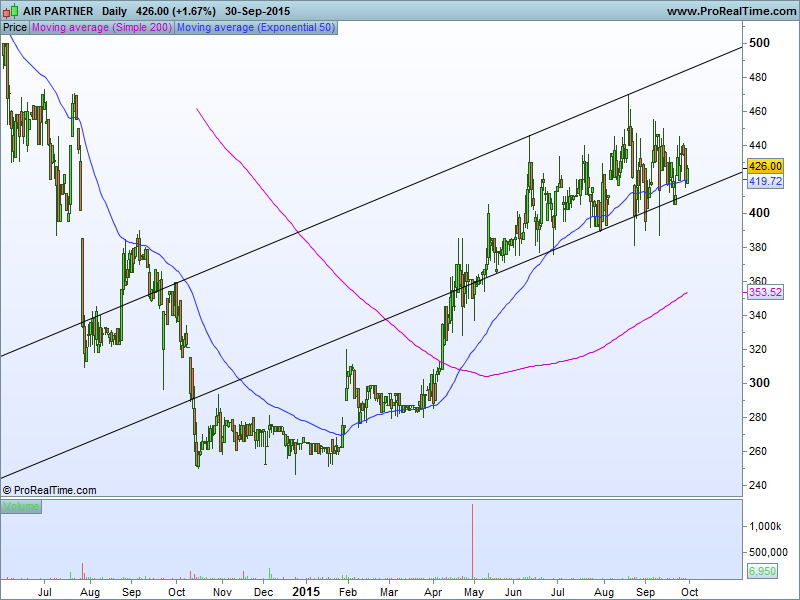Viewport: 800px width, 600px height.
Task: Click the magenta 353.52 SMA value tag
Action: click(x=765, y=292)
